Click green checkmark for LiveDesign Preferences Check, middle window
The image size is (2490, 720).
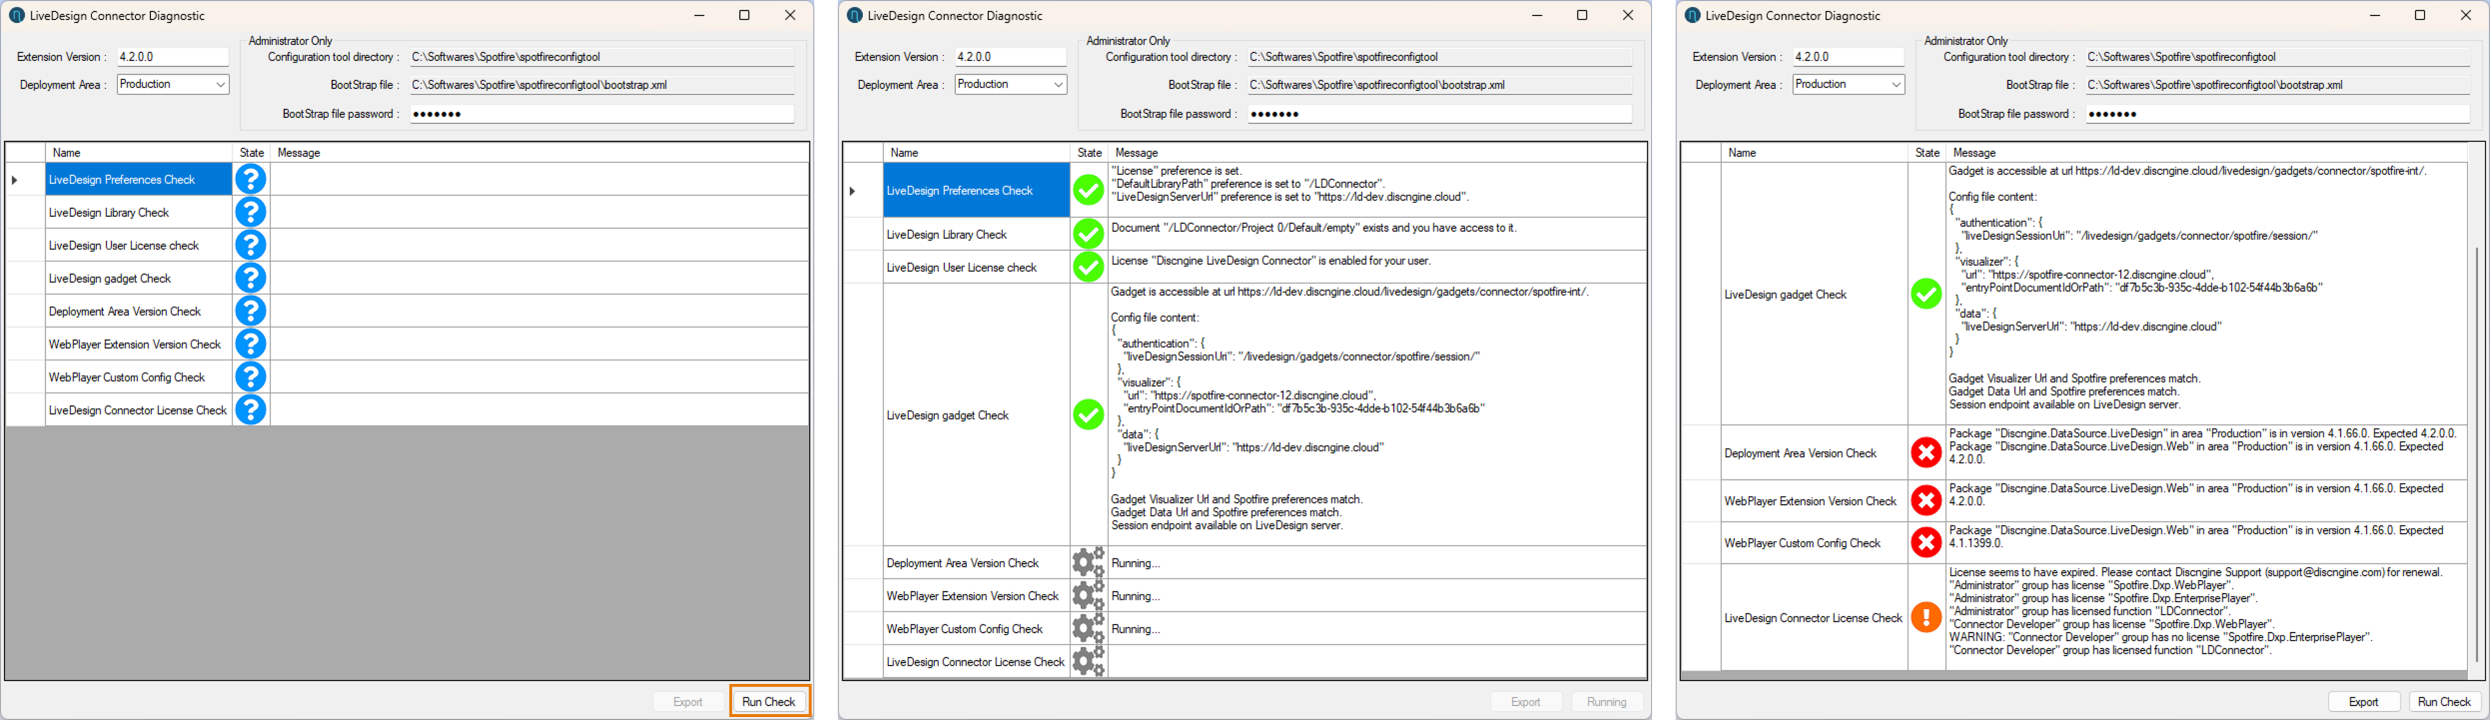1088,190
